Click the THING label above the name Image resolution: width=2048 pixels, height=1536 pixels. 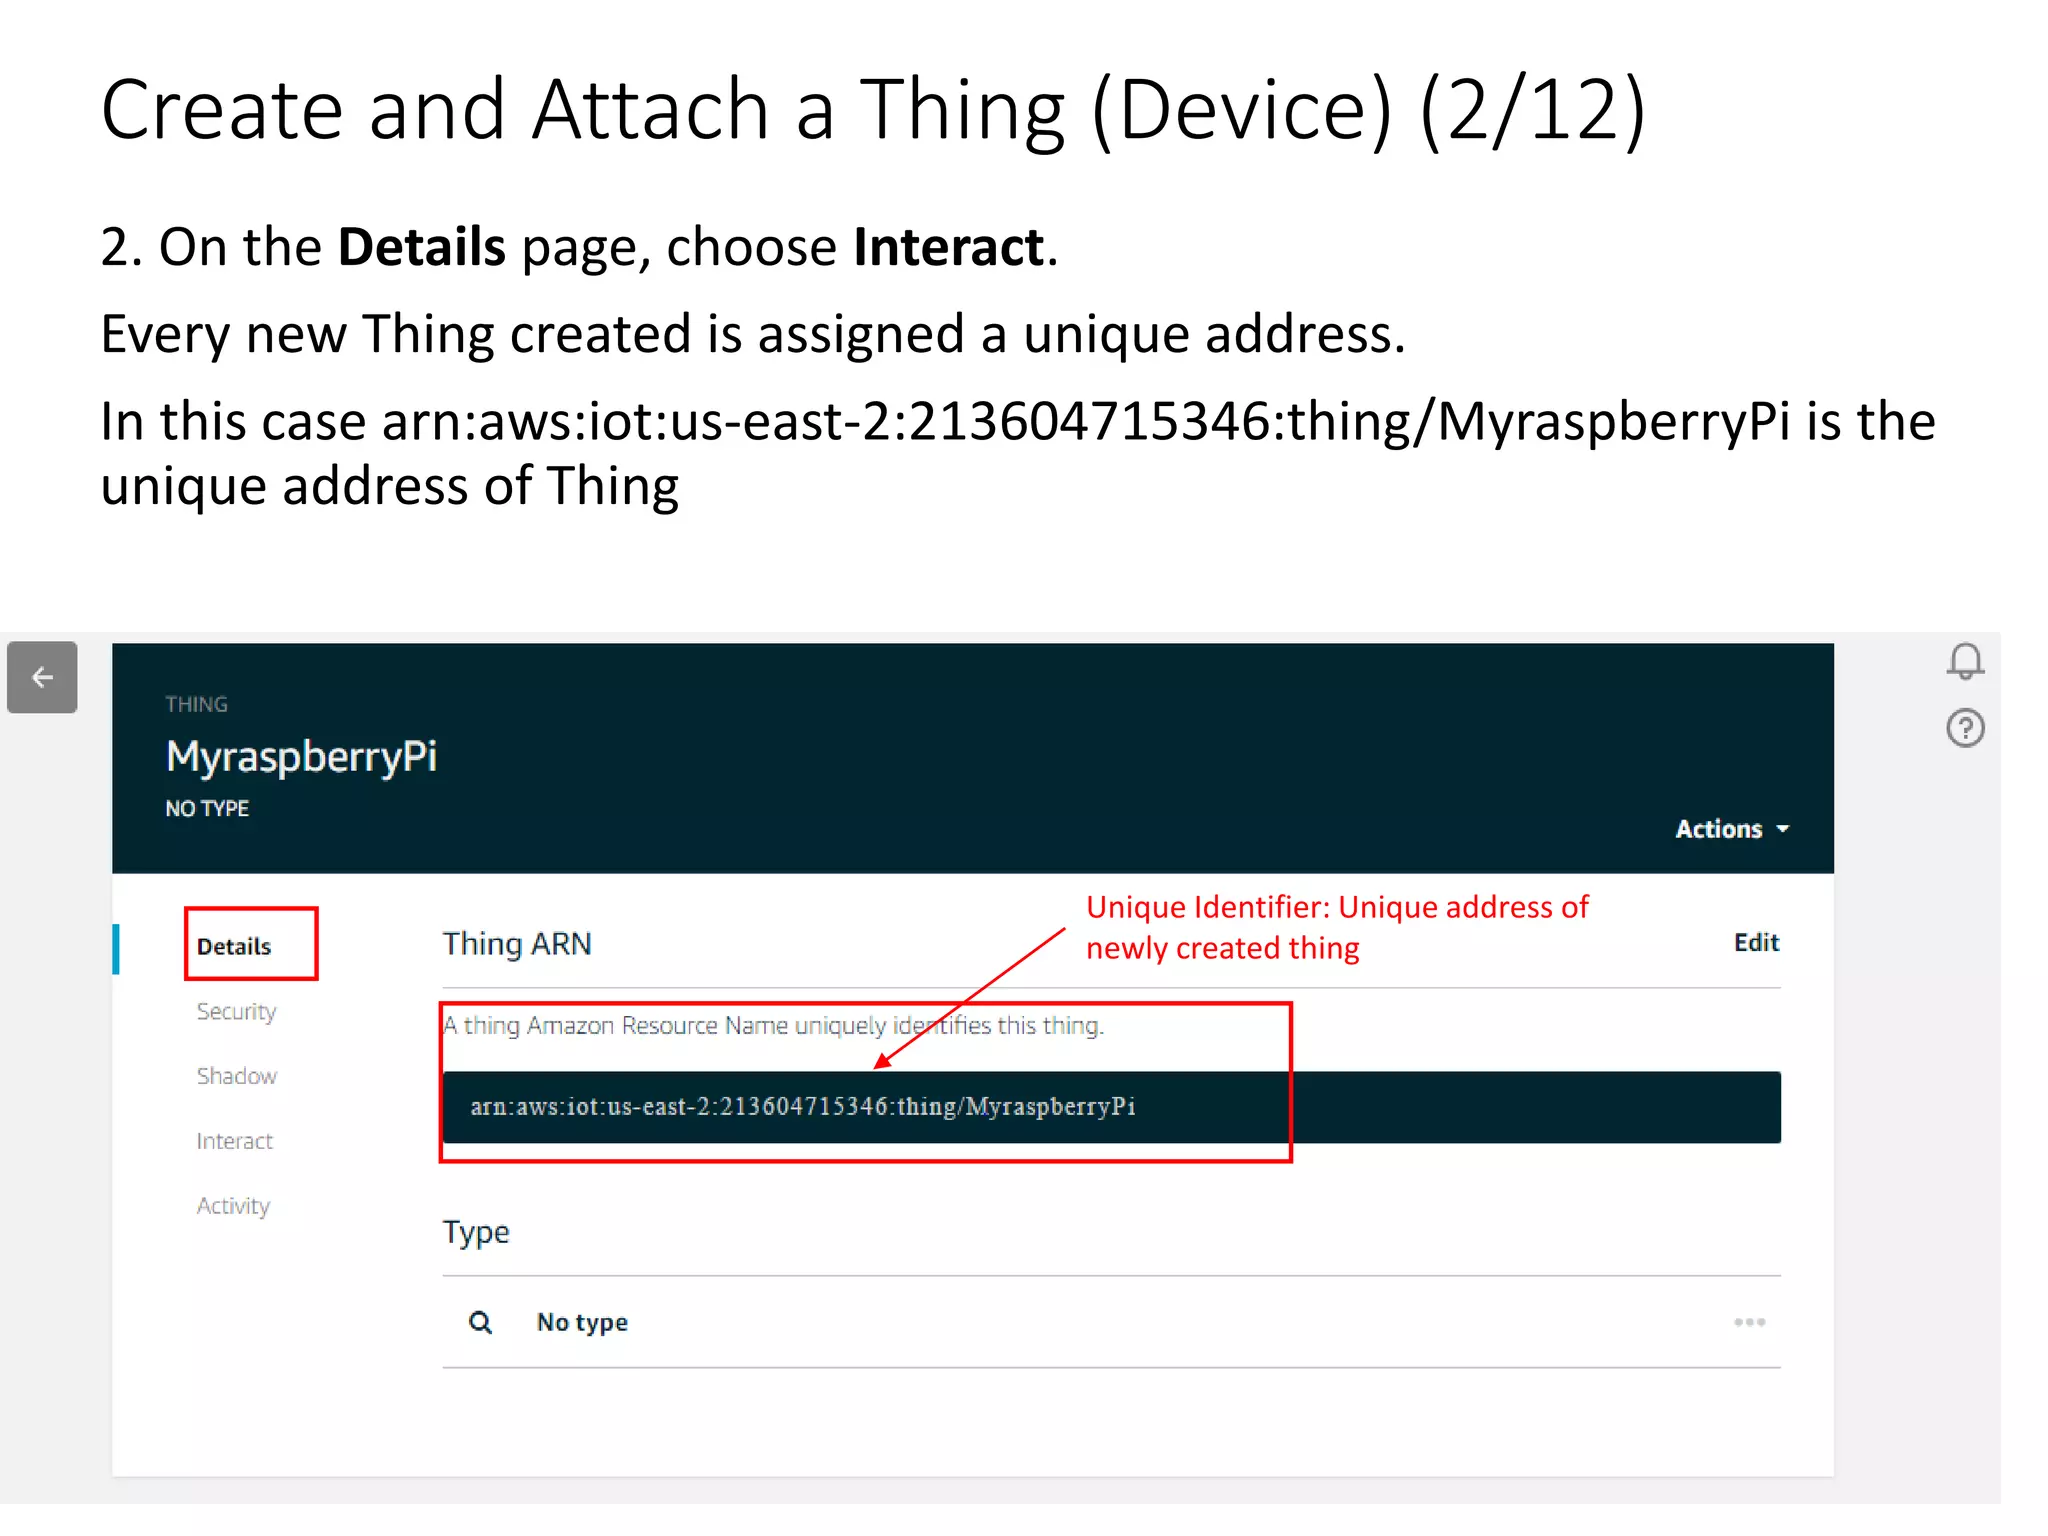pos(196,704)
